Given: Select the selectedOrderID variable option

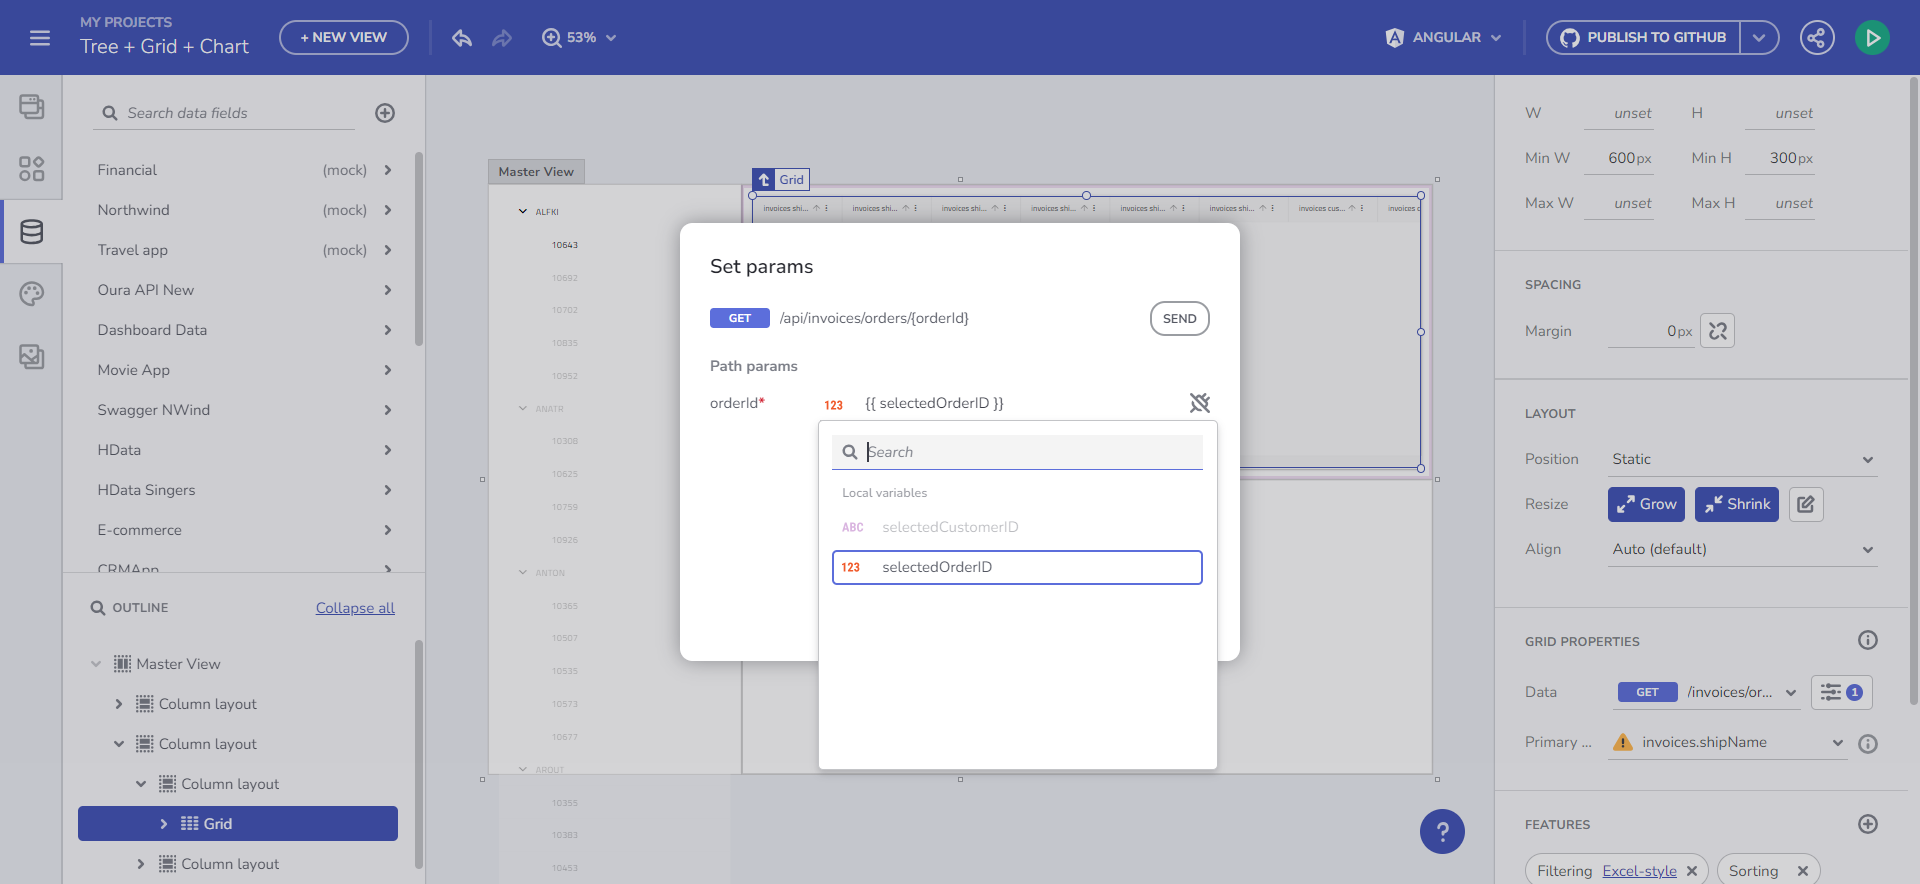Looking at the screenshot, I should click(x=1017, y=567).
